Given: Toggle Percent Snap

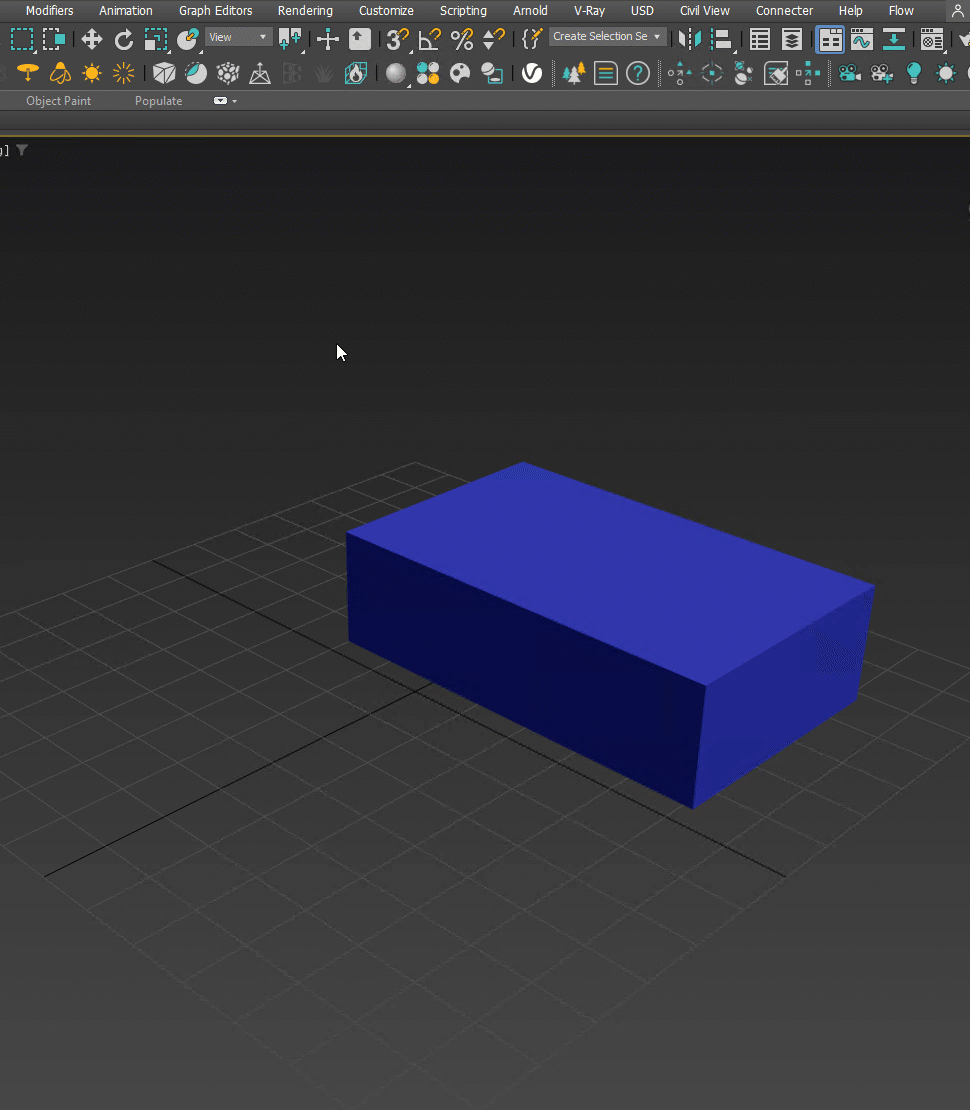Looking at the screenshot, I should pos(462,39).
